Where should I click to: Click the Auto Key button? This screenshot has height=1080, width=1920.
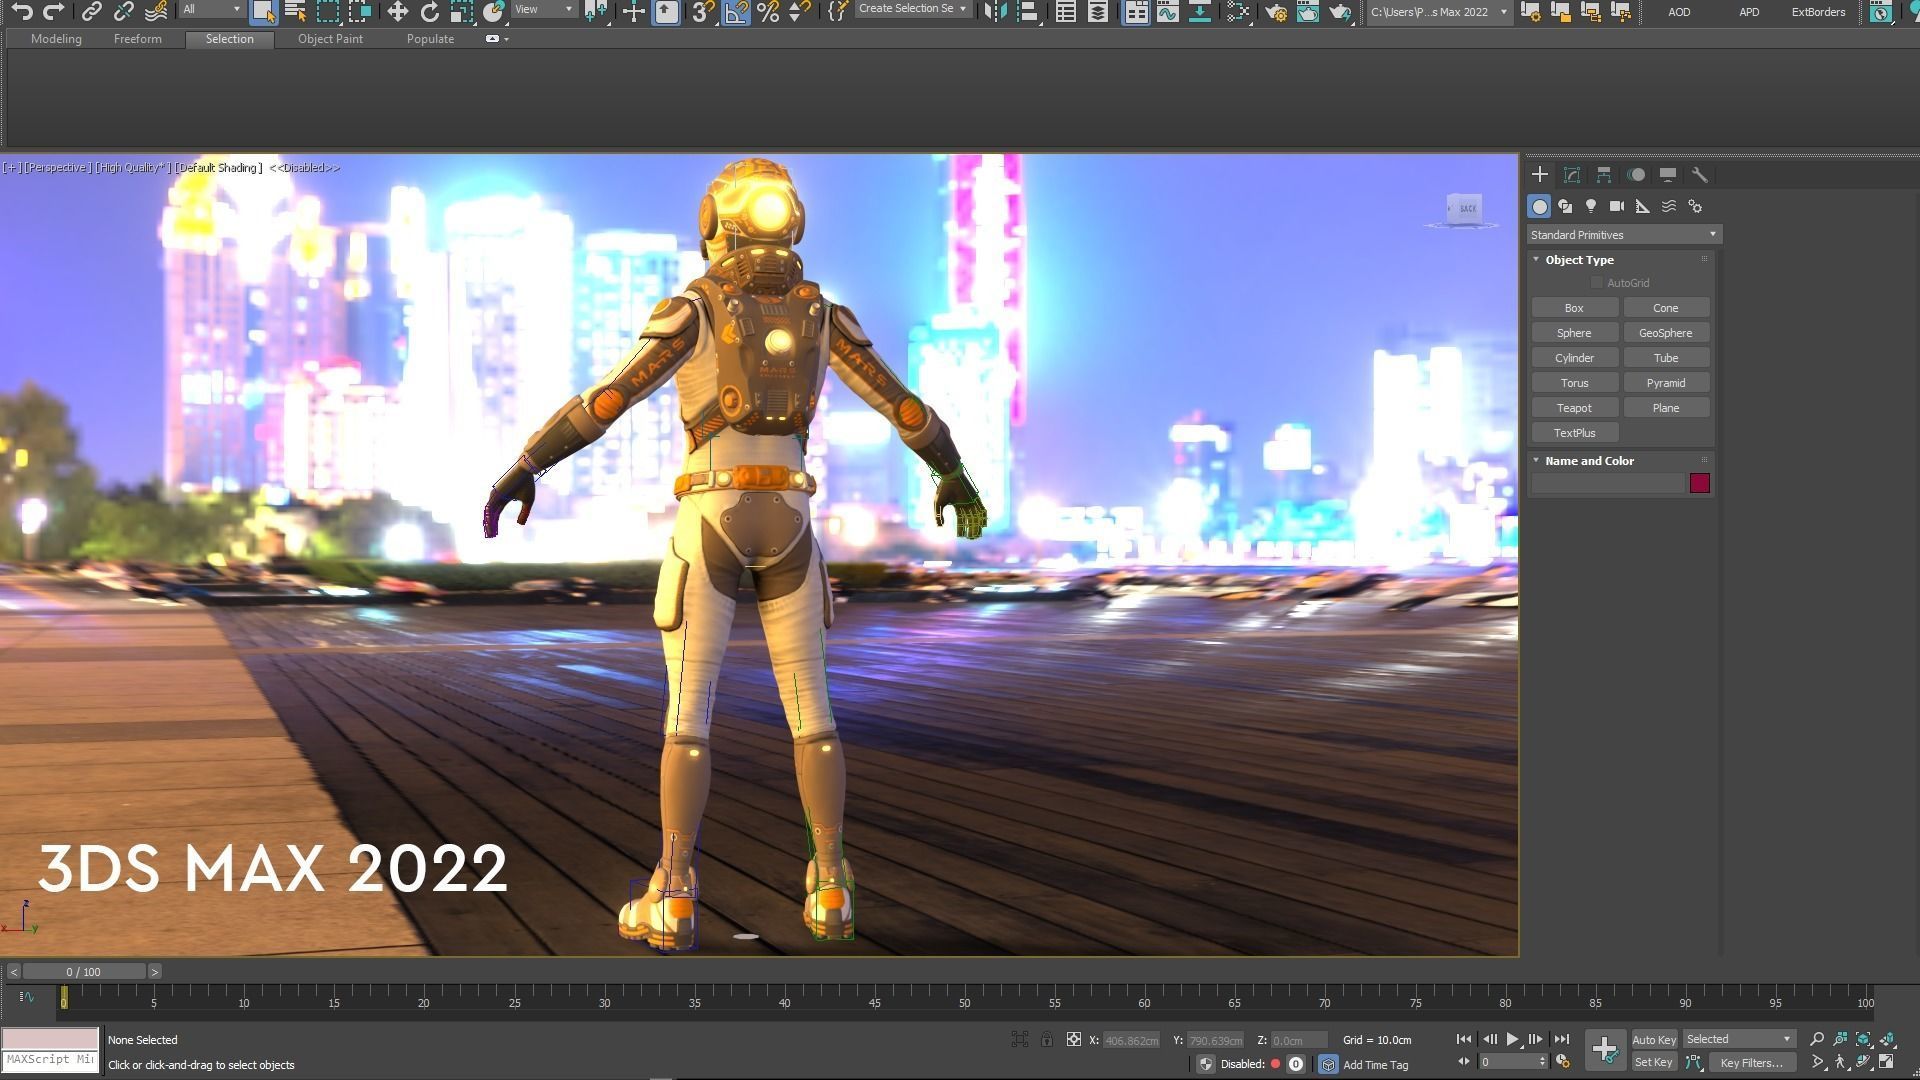1654,1040
